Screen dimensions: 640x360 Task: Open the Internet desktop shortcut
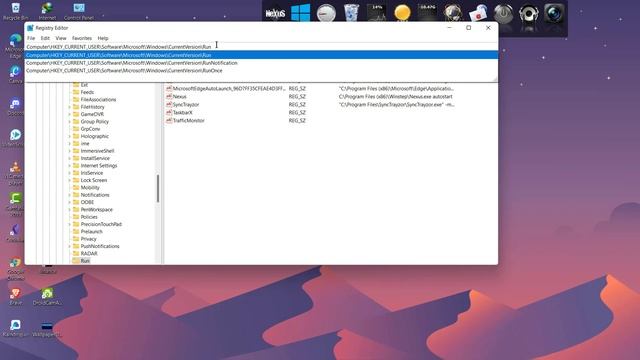(47, 11)
